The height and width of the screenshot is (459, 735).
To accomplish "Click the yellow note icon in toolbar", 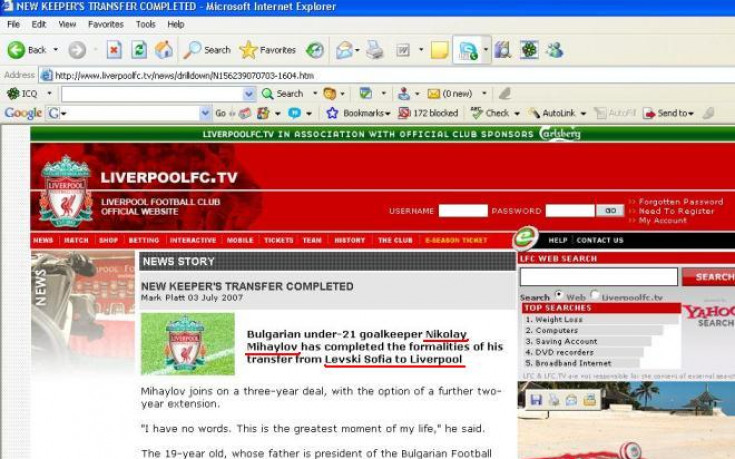I will [439, 50].
